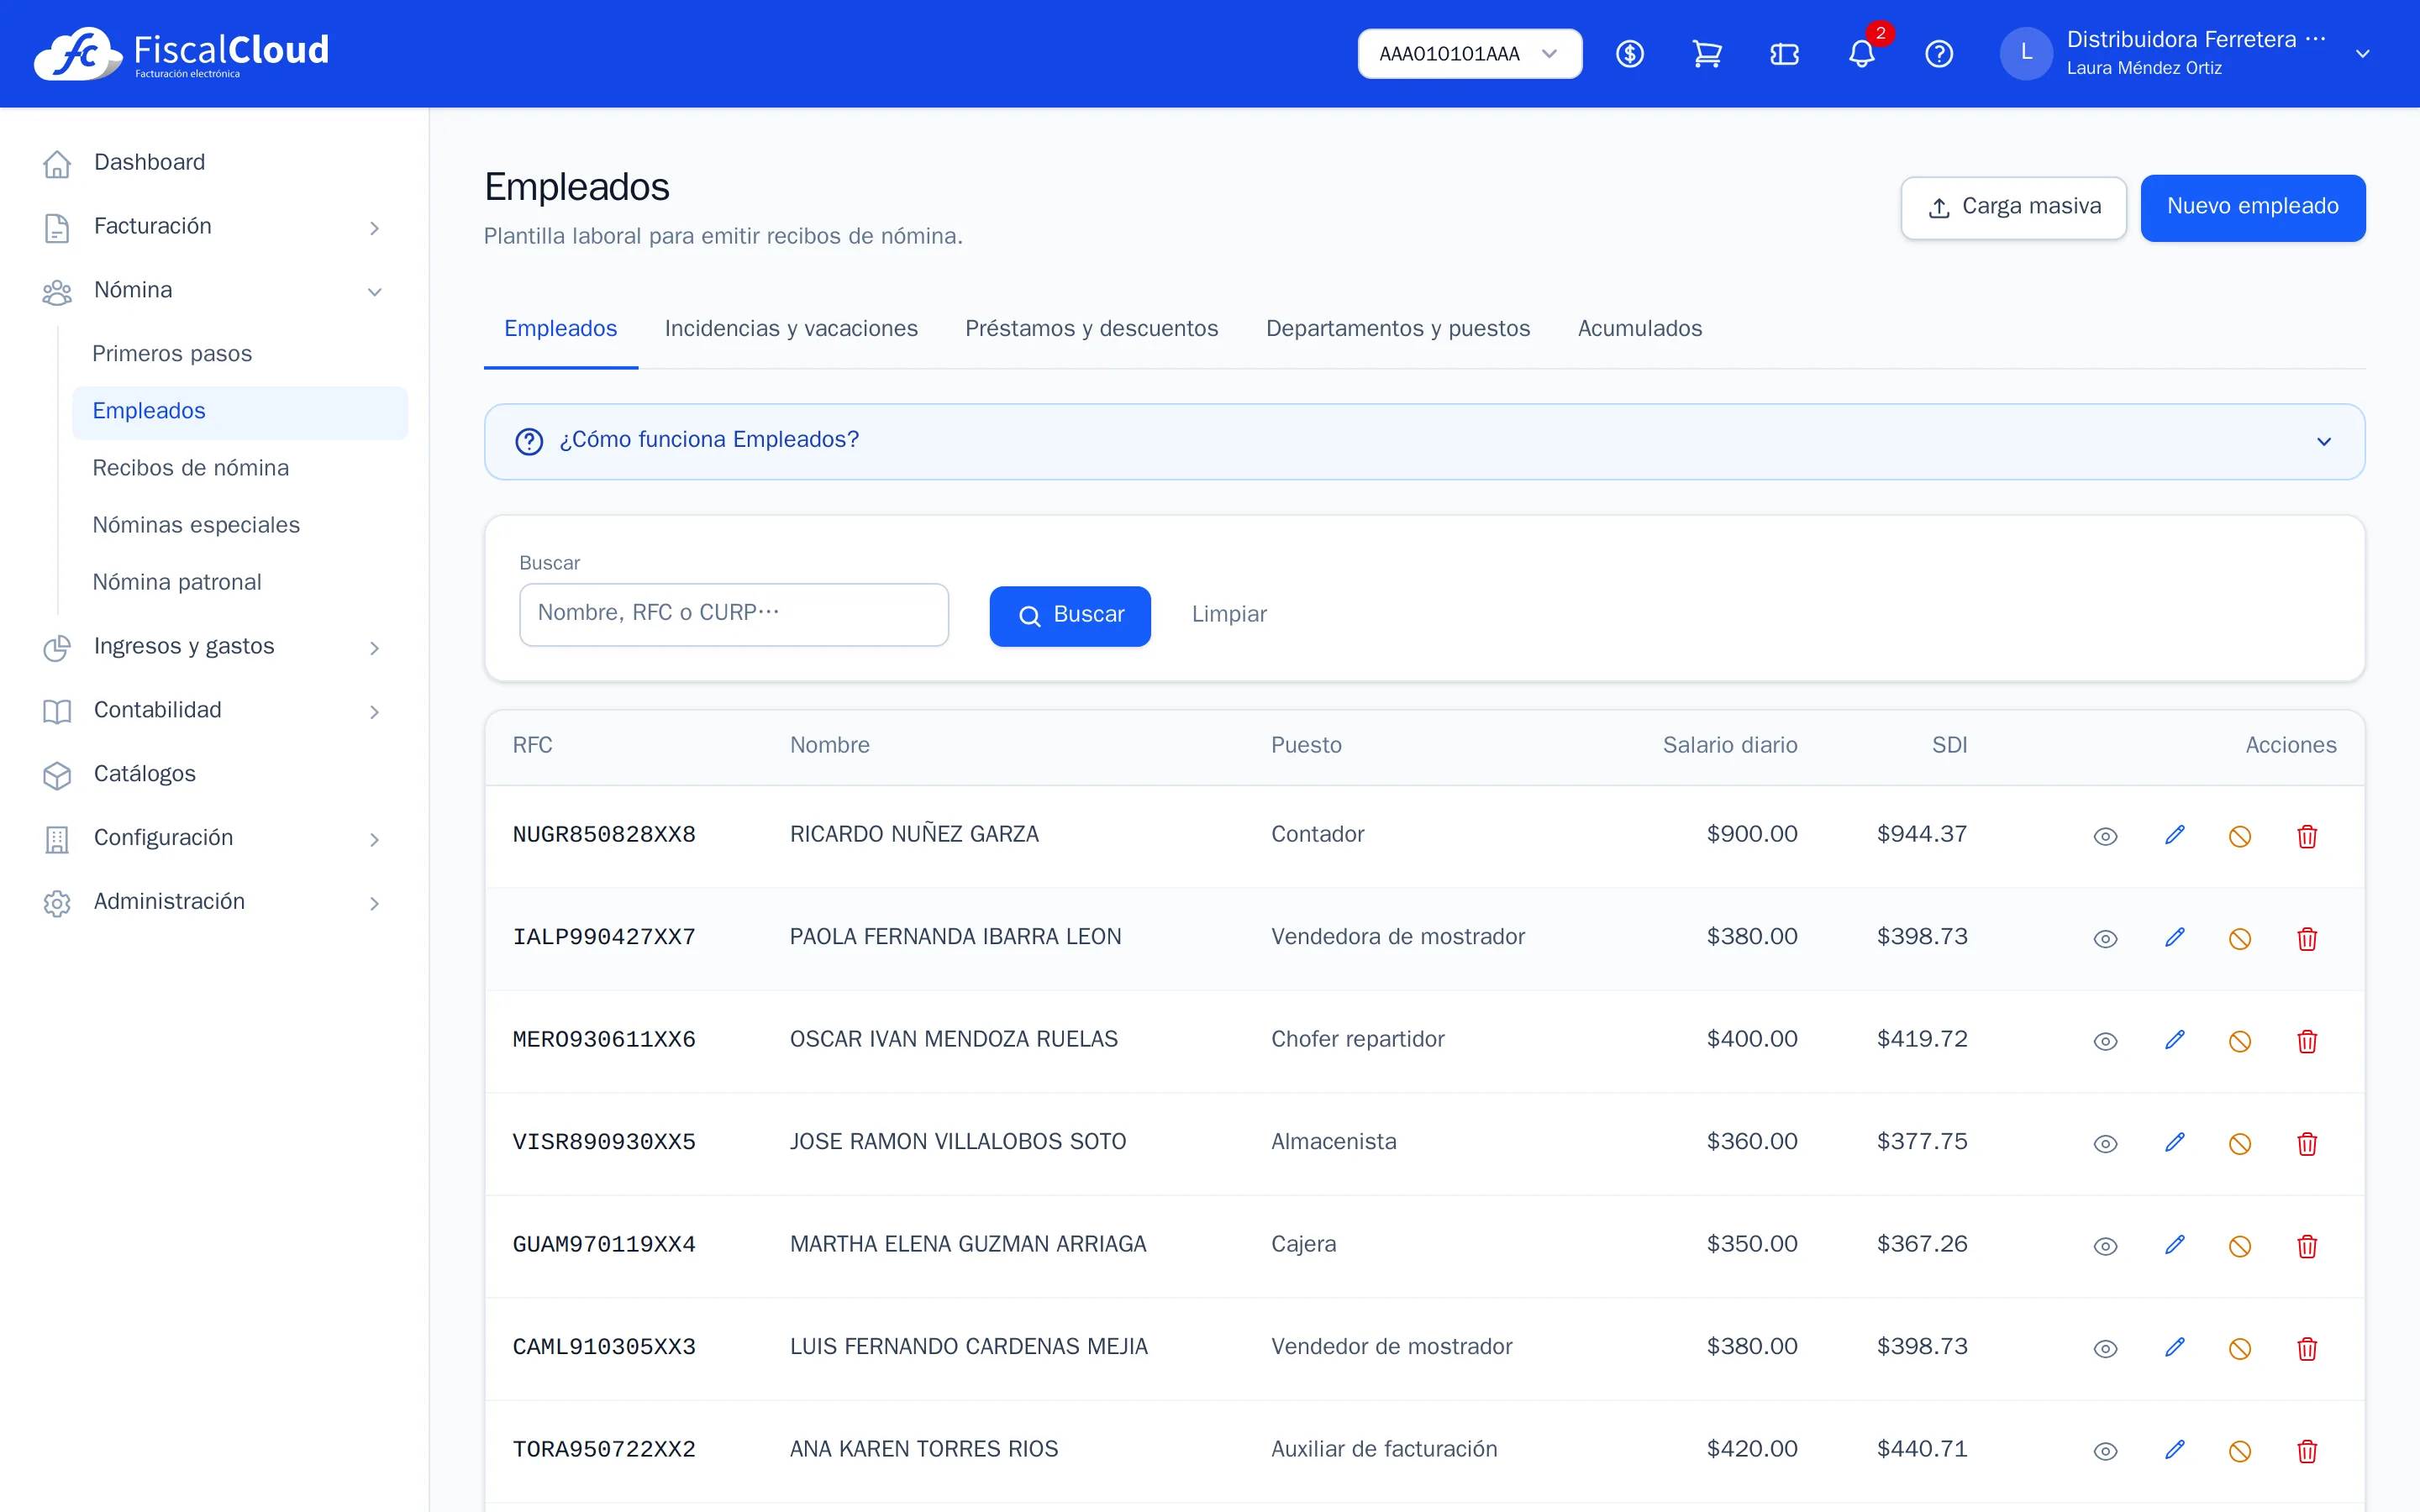2420x1512 pixels.
Task: Edit employee RICARDO NUÑEZ GARZA pencil icon
Action: 2174,835
